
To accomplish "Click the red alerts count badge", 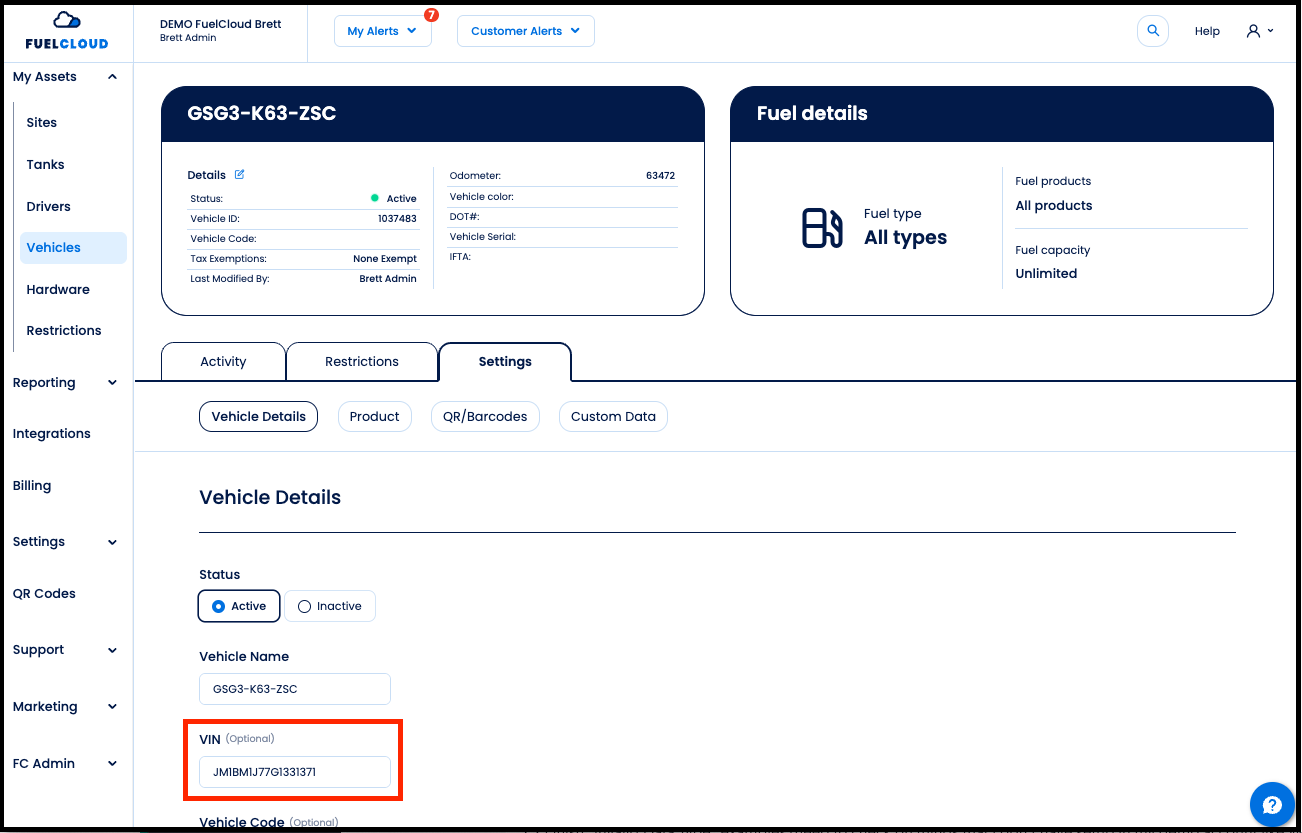I will [x=431, y=15].
